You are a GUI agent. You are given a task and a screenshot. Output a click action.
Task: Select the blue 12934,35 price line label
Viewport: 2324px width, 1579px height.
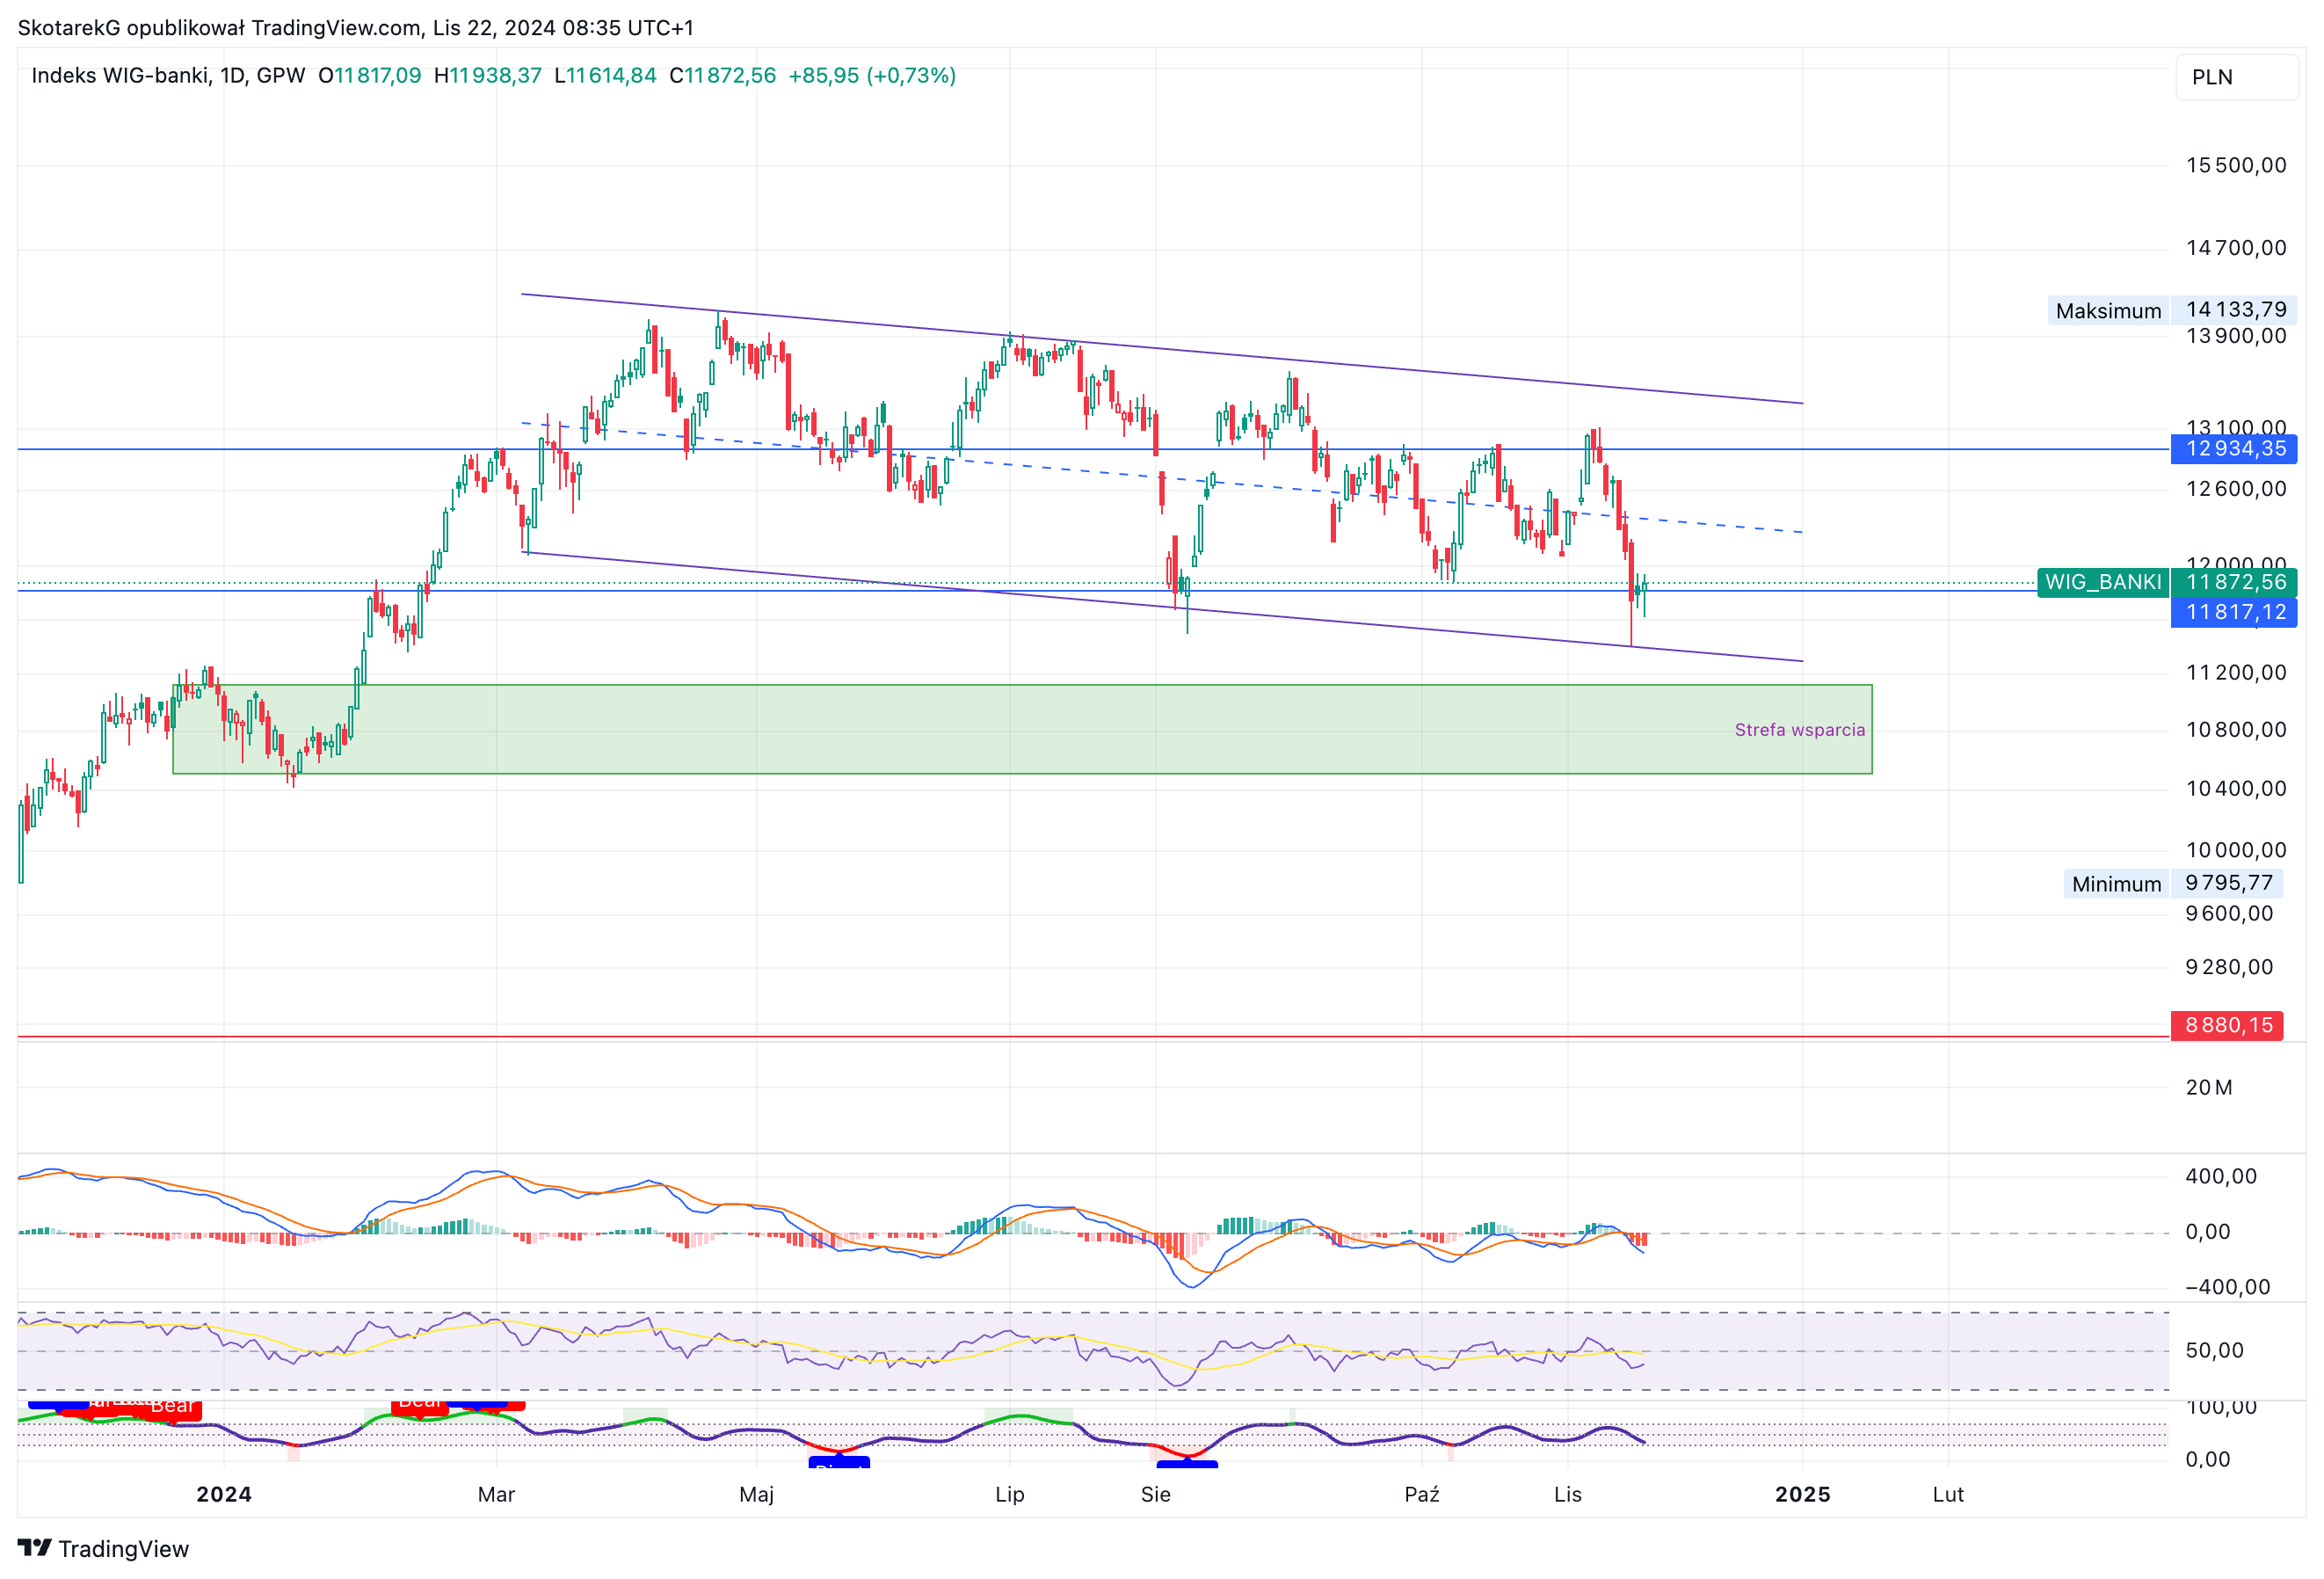point(2234,449)
